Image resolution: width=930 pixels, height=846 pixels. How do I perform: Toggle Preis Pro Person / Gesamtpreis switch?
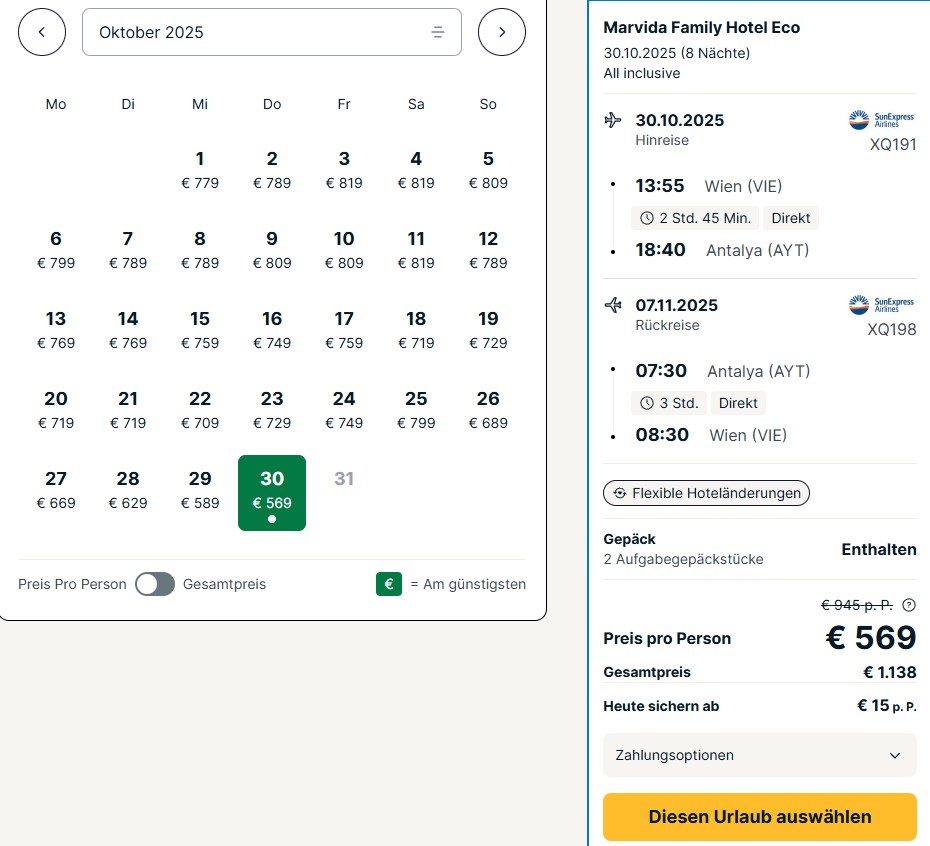pos(155,584)
